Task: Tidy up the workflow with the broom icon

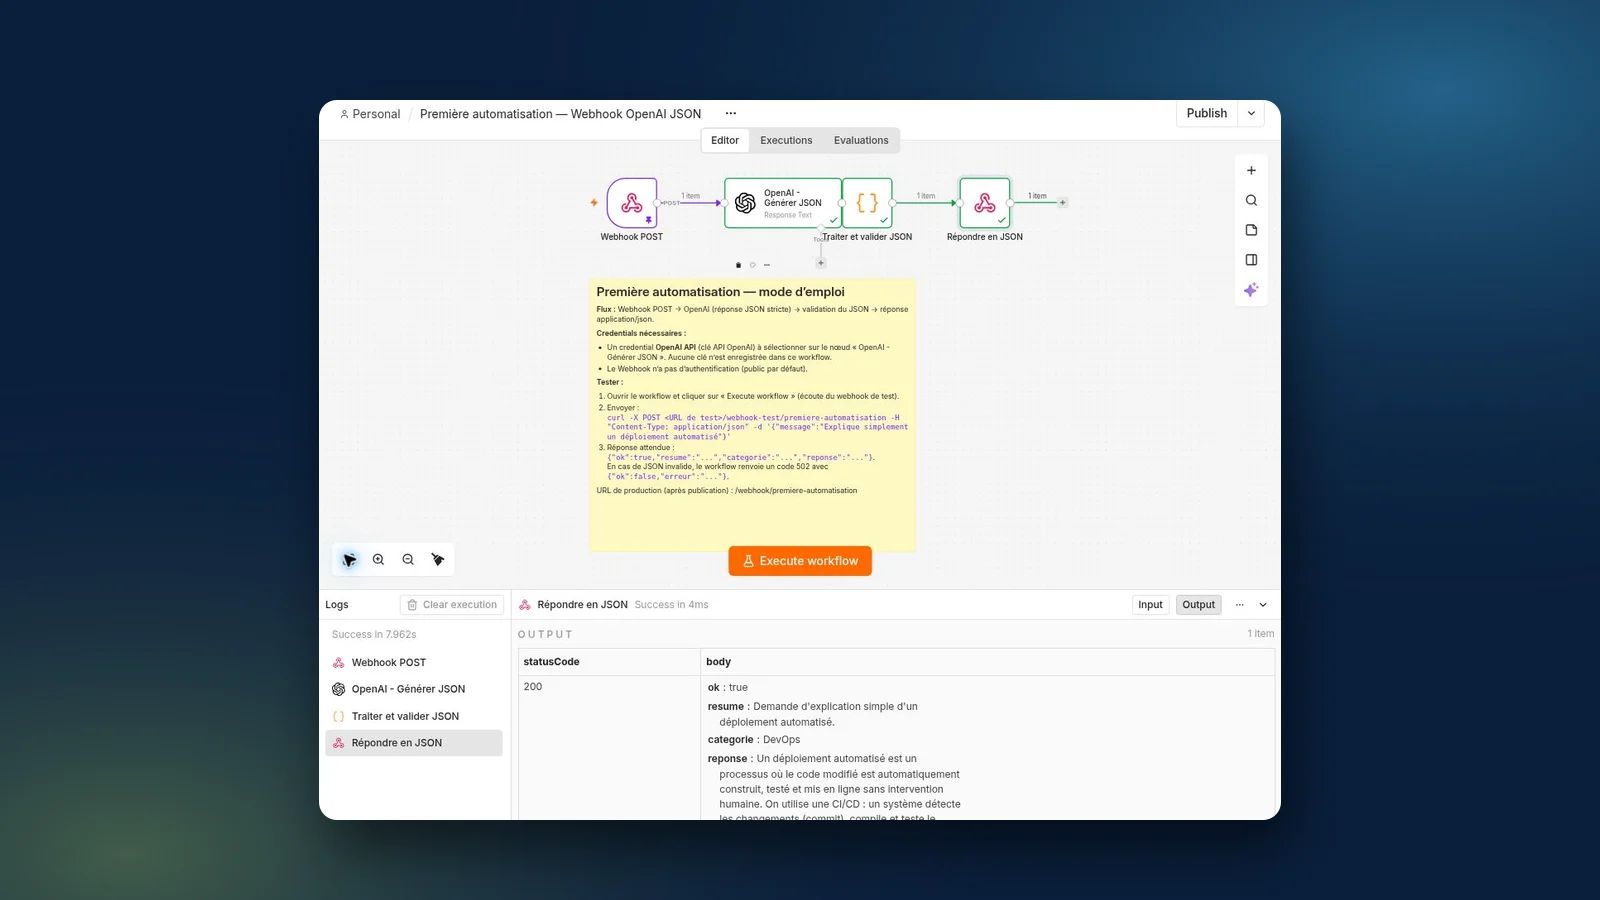Action: click(x=438, y=560)
